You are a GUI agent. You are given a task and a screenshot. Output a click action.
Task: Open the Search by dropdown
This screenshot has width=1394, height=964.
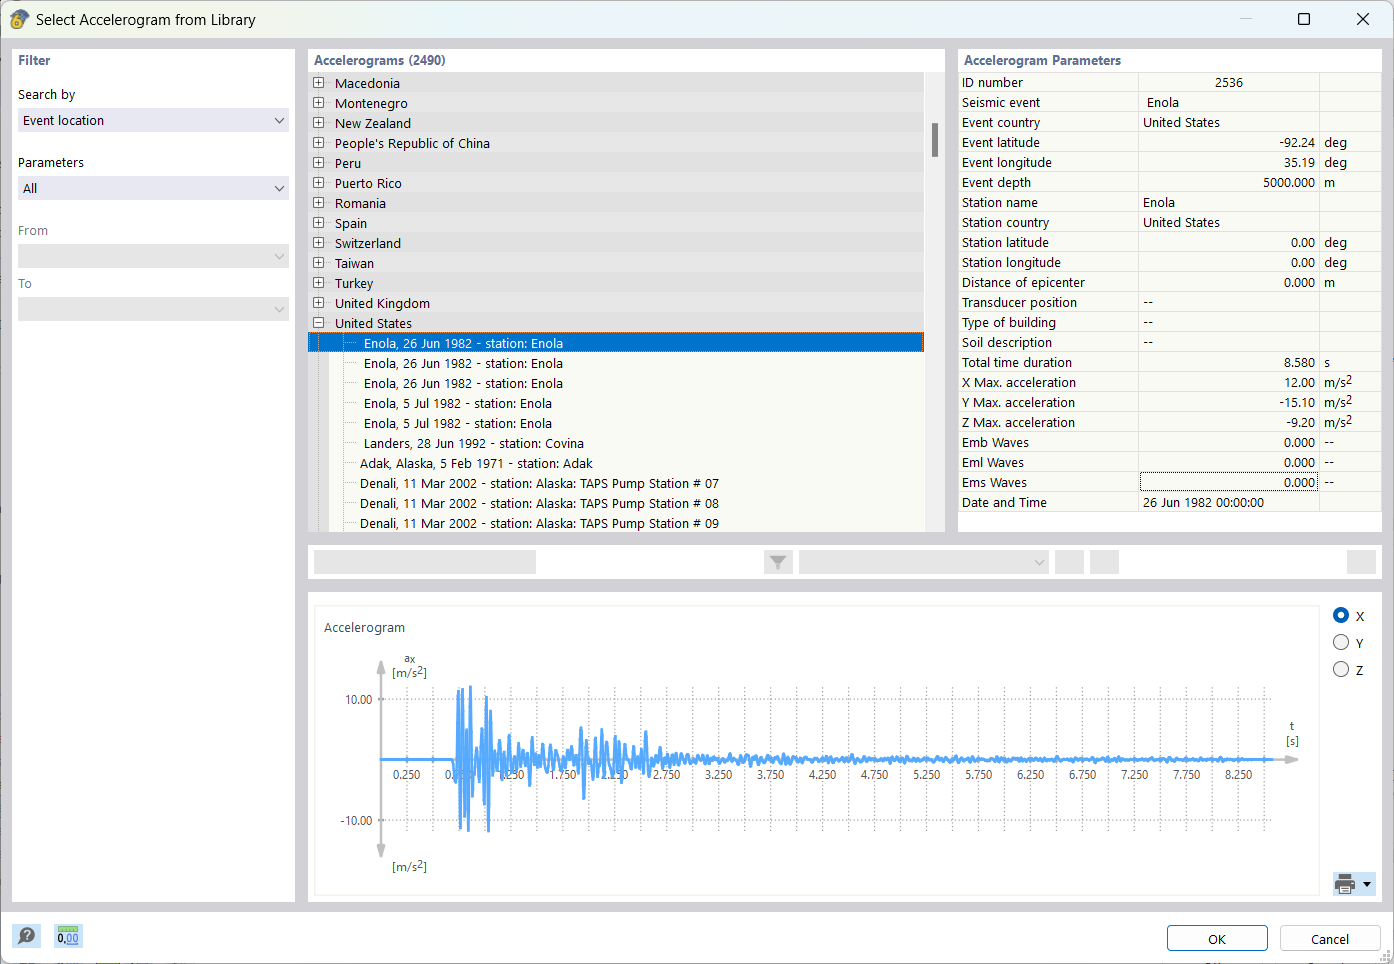pos(152,120)
